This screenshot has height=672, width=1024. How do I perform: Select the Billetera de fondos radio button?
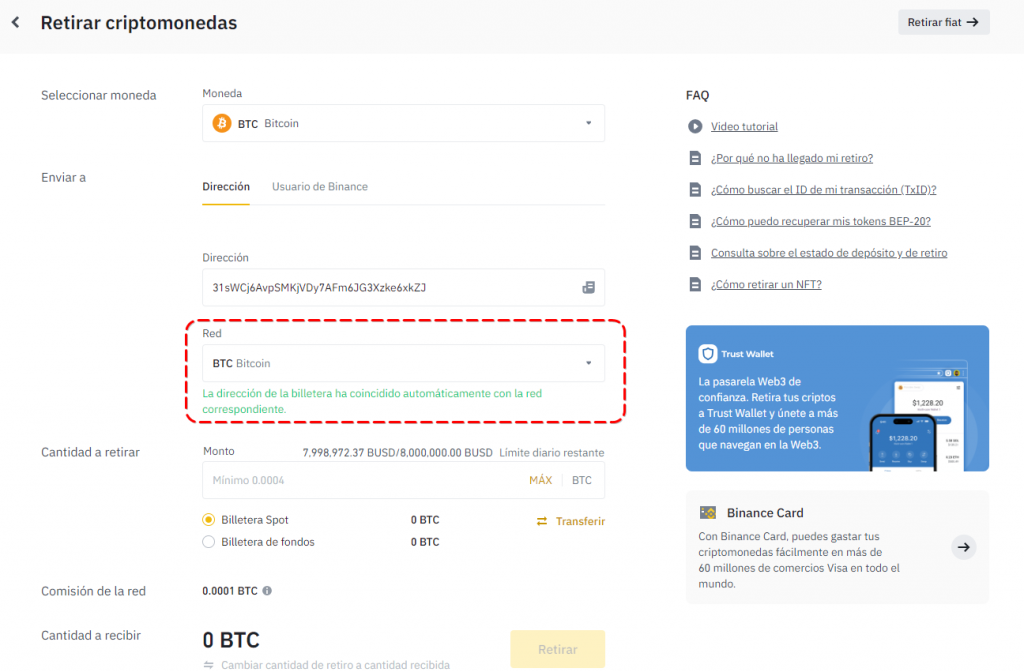(209, 542)
